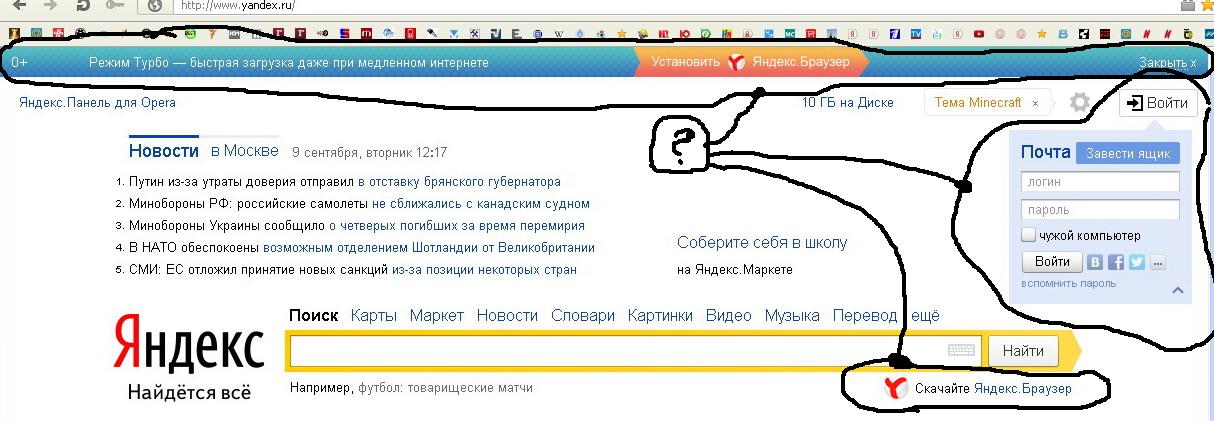Click the red Yandex browser icon near Скачайте
Screen dimensions: 1214x421
coord(896,388)
